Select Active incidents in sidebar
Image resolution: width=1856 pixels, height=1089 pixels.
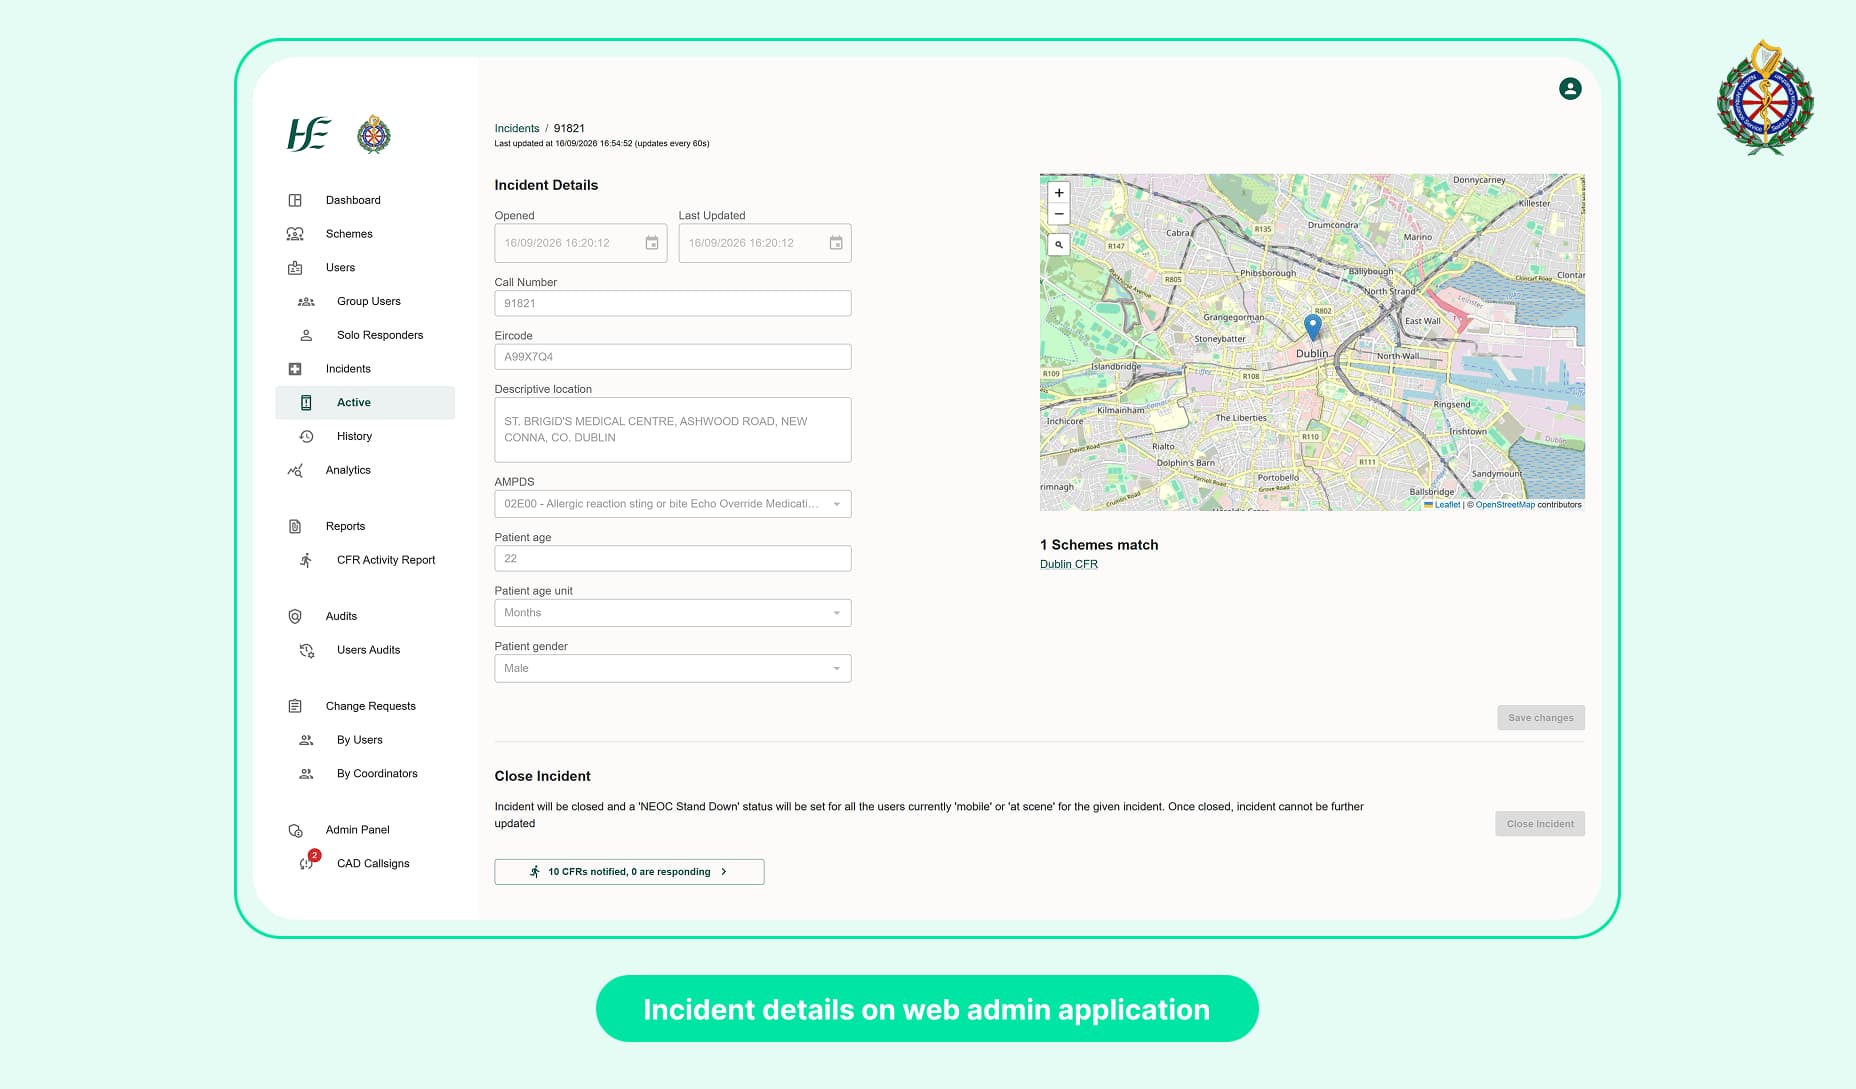[x=365, y=403]
